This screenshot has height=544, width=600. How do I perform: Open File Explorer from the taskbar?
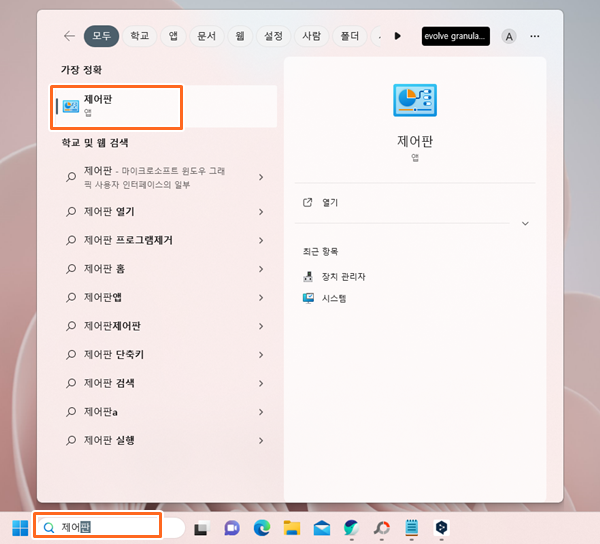click(x=292, y=528)
